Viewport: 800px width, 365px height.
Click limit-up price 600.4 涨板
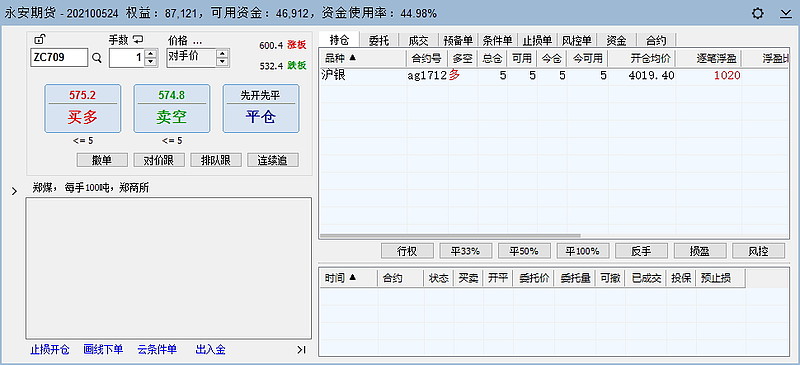[283, 45]
